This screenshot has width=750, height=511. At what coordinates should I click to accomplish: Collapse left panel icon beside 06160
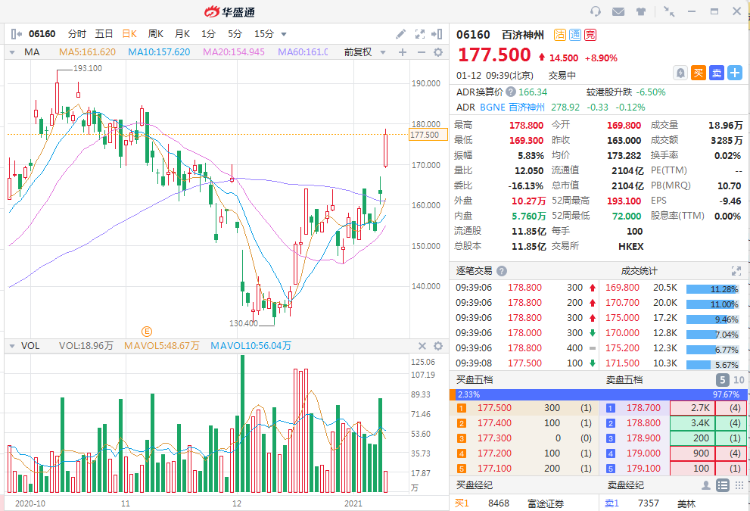(x=16, y=34)
